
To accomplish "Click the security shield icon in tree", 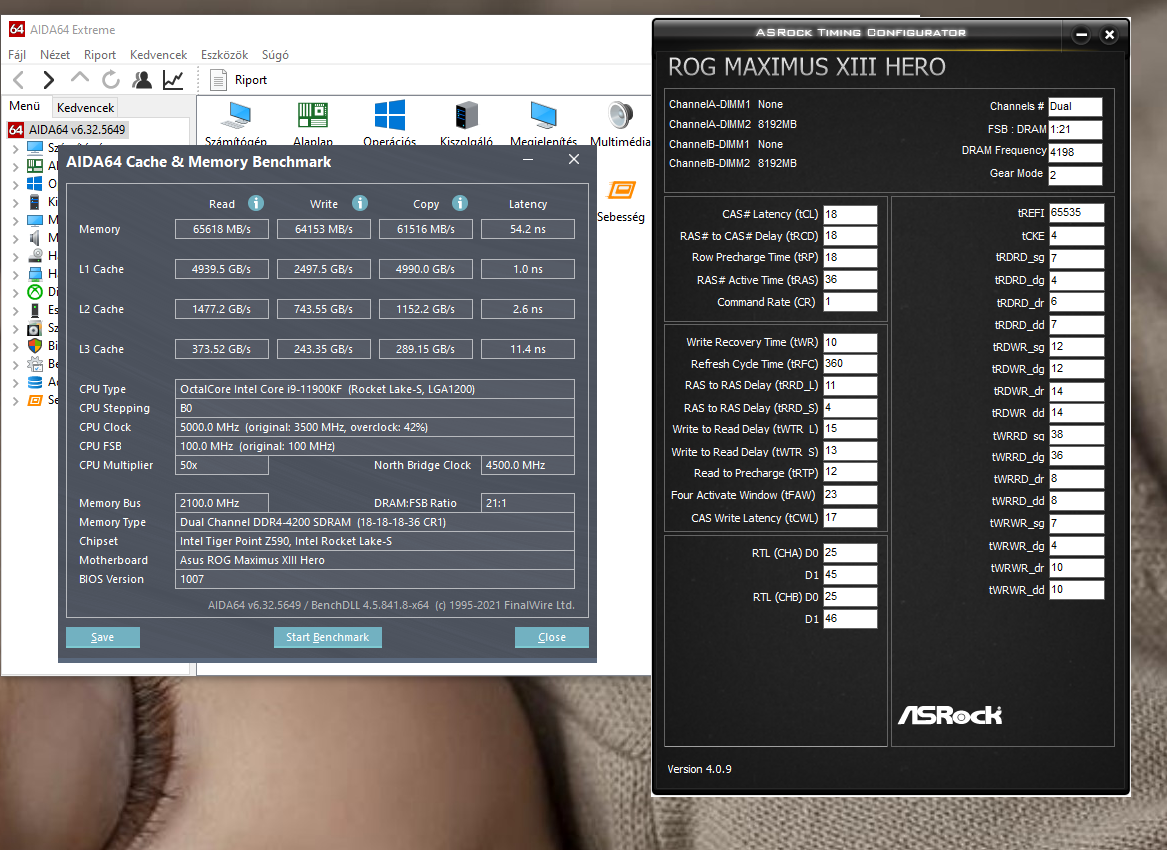I will click(x=34, y=346).
